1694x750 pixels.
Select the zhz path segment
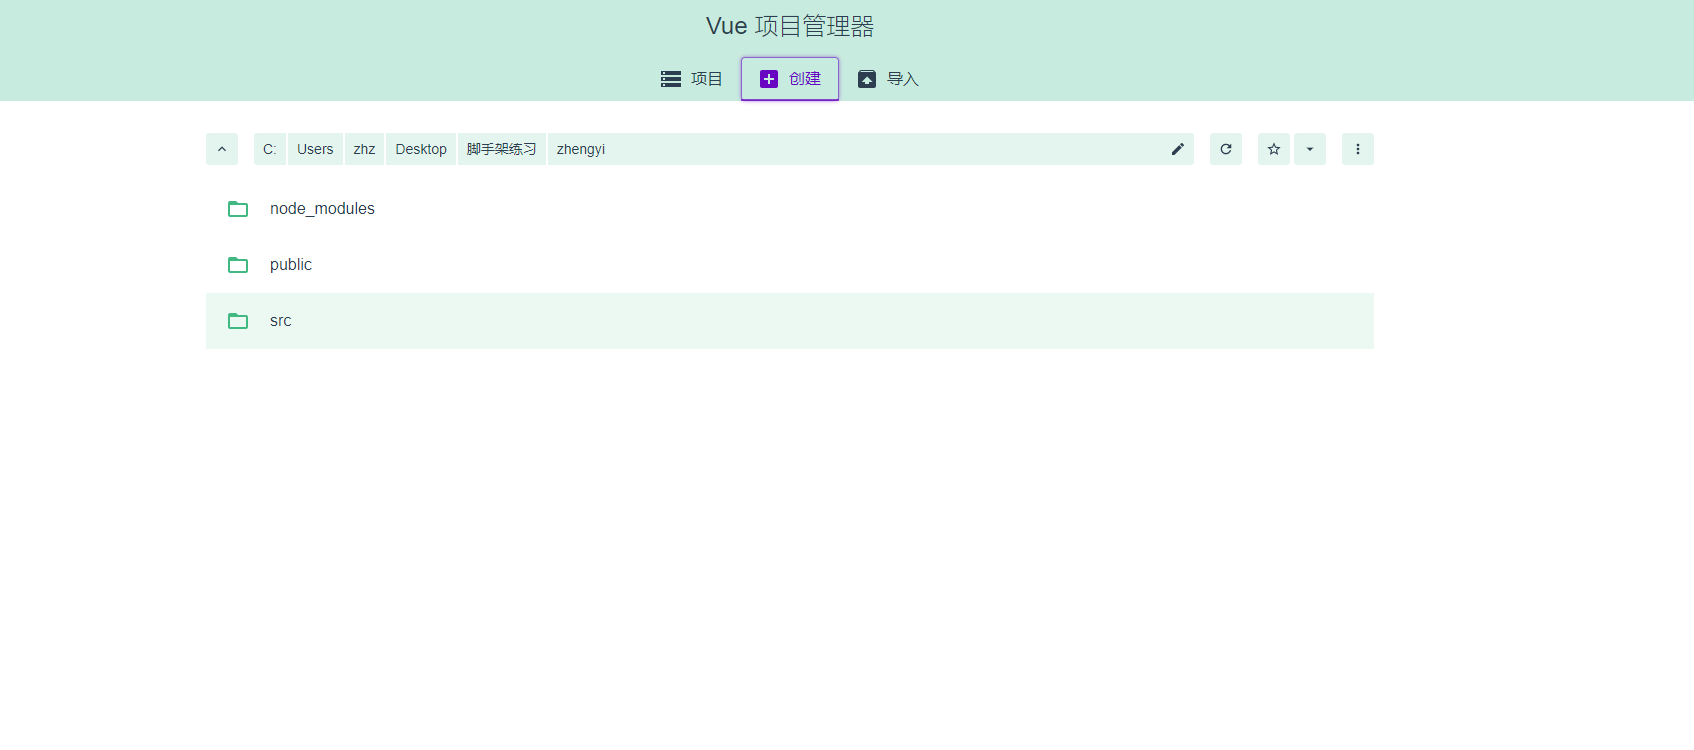[x=364, y=149]
